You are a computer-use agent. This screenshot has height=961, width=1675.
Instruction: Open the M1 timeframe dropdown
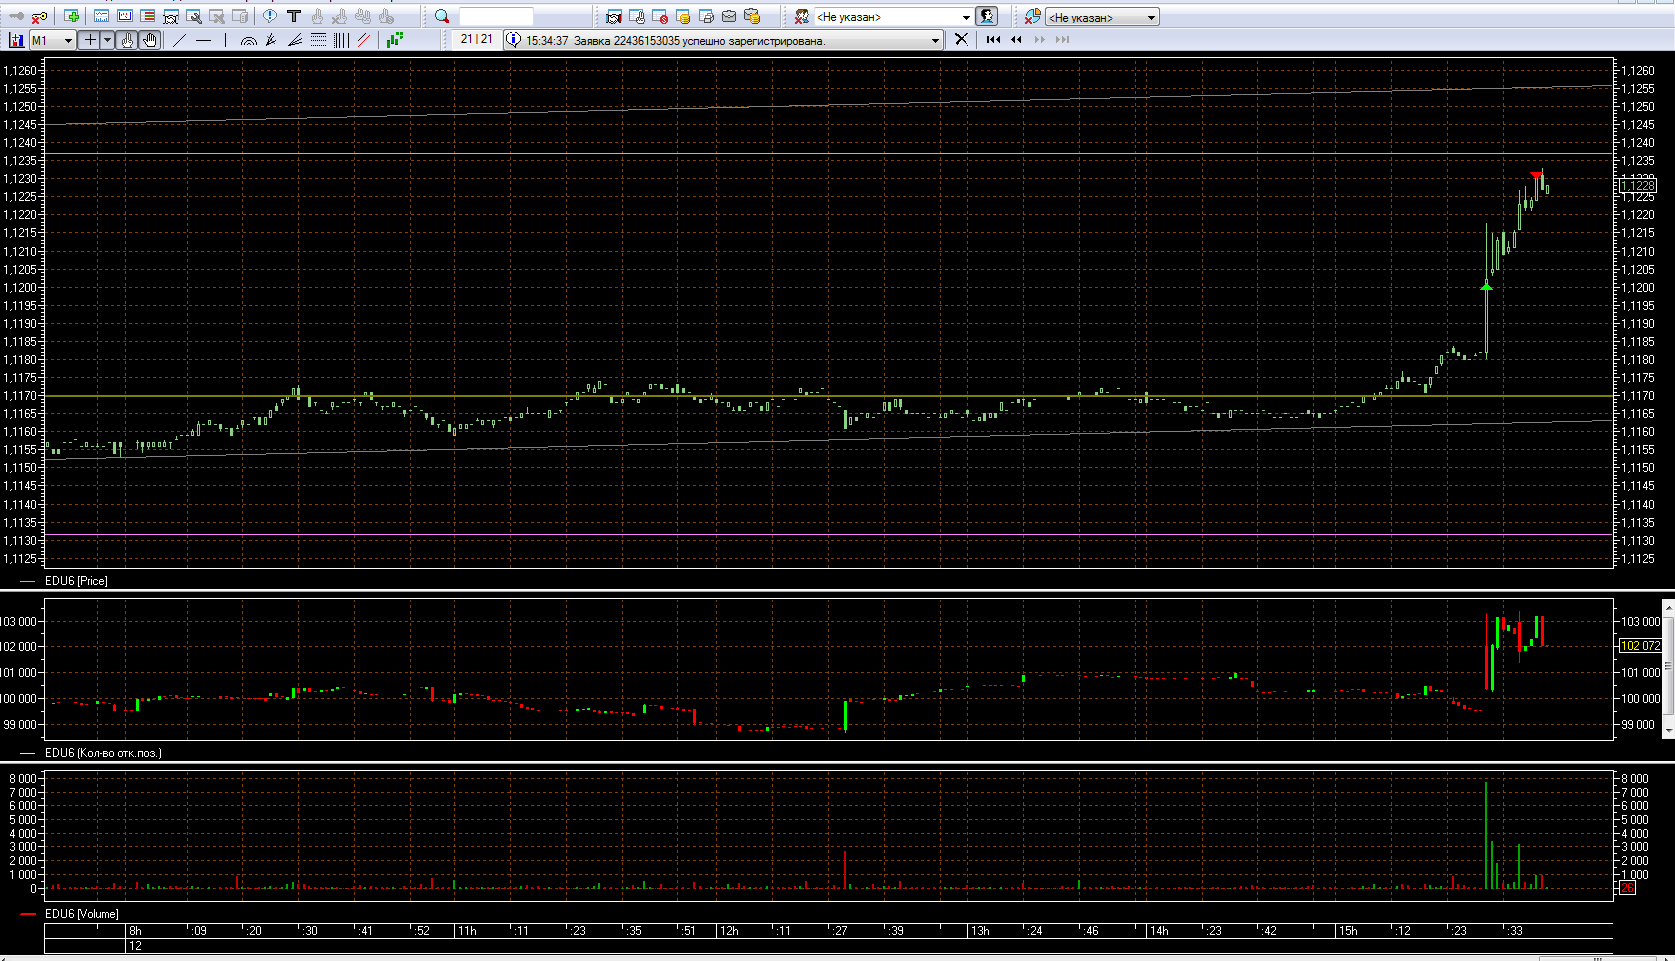(53, 40)
